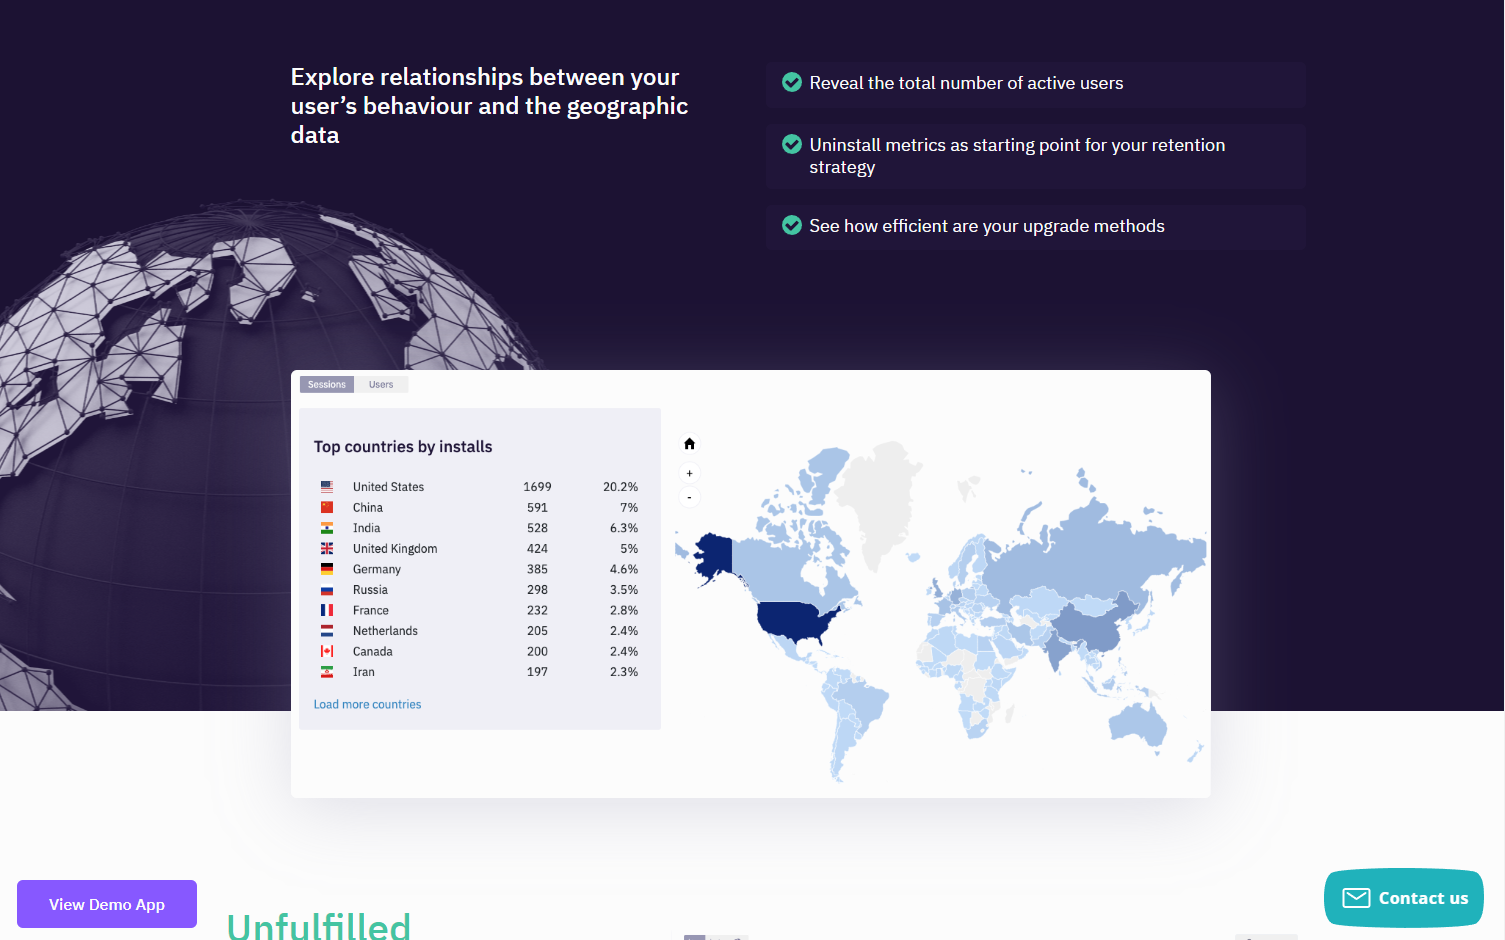Click the envelope icon on Contact us button
The width and height of the screenshot is (1505, 940).
tap(1356, 898)
